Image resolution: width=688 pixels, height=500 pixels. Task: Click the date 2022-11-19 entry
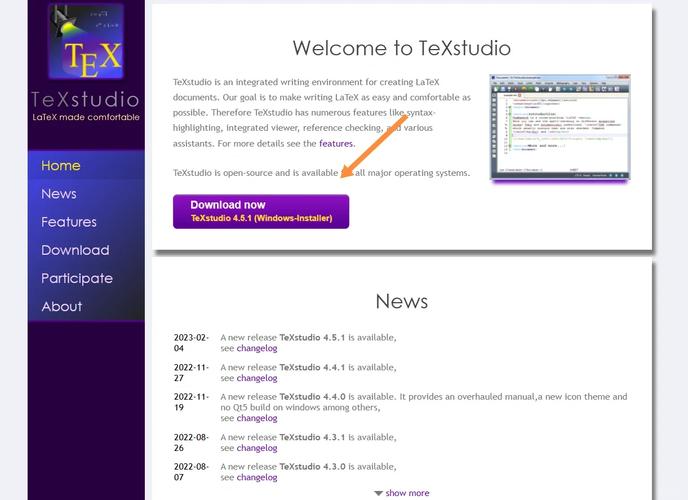click(191, 402)
